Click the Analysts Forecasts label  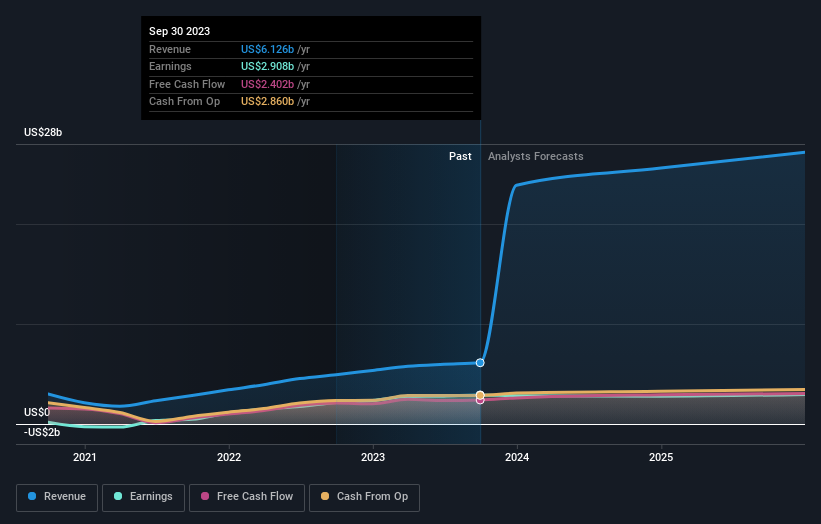tap(536, 157)
